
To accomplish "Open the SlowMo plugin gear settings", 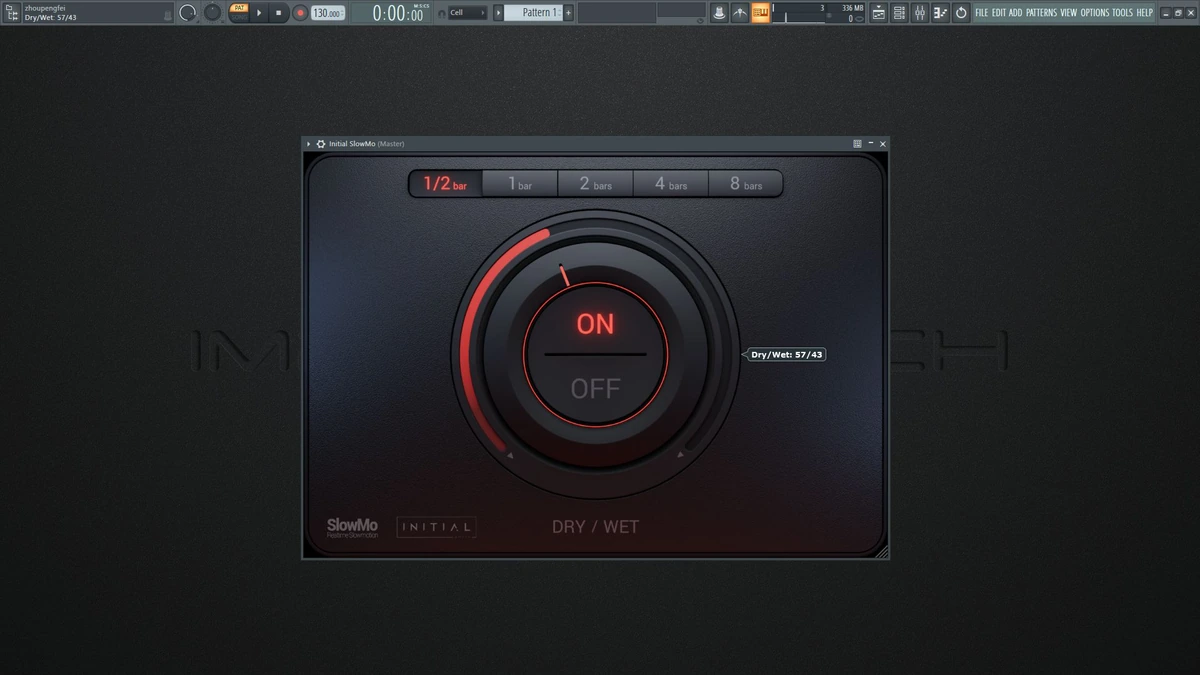I will [320, 144].
